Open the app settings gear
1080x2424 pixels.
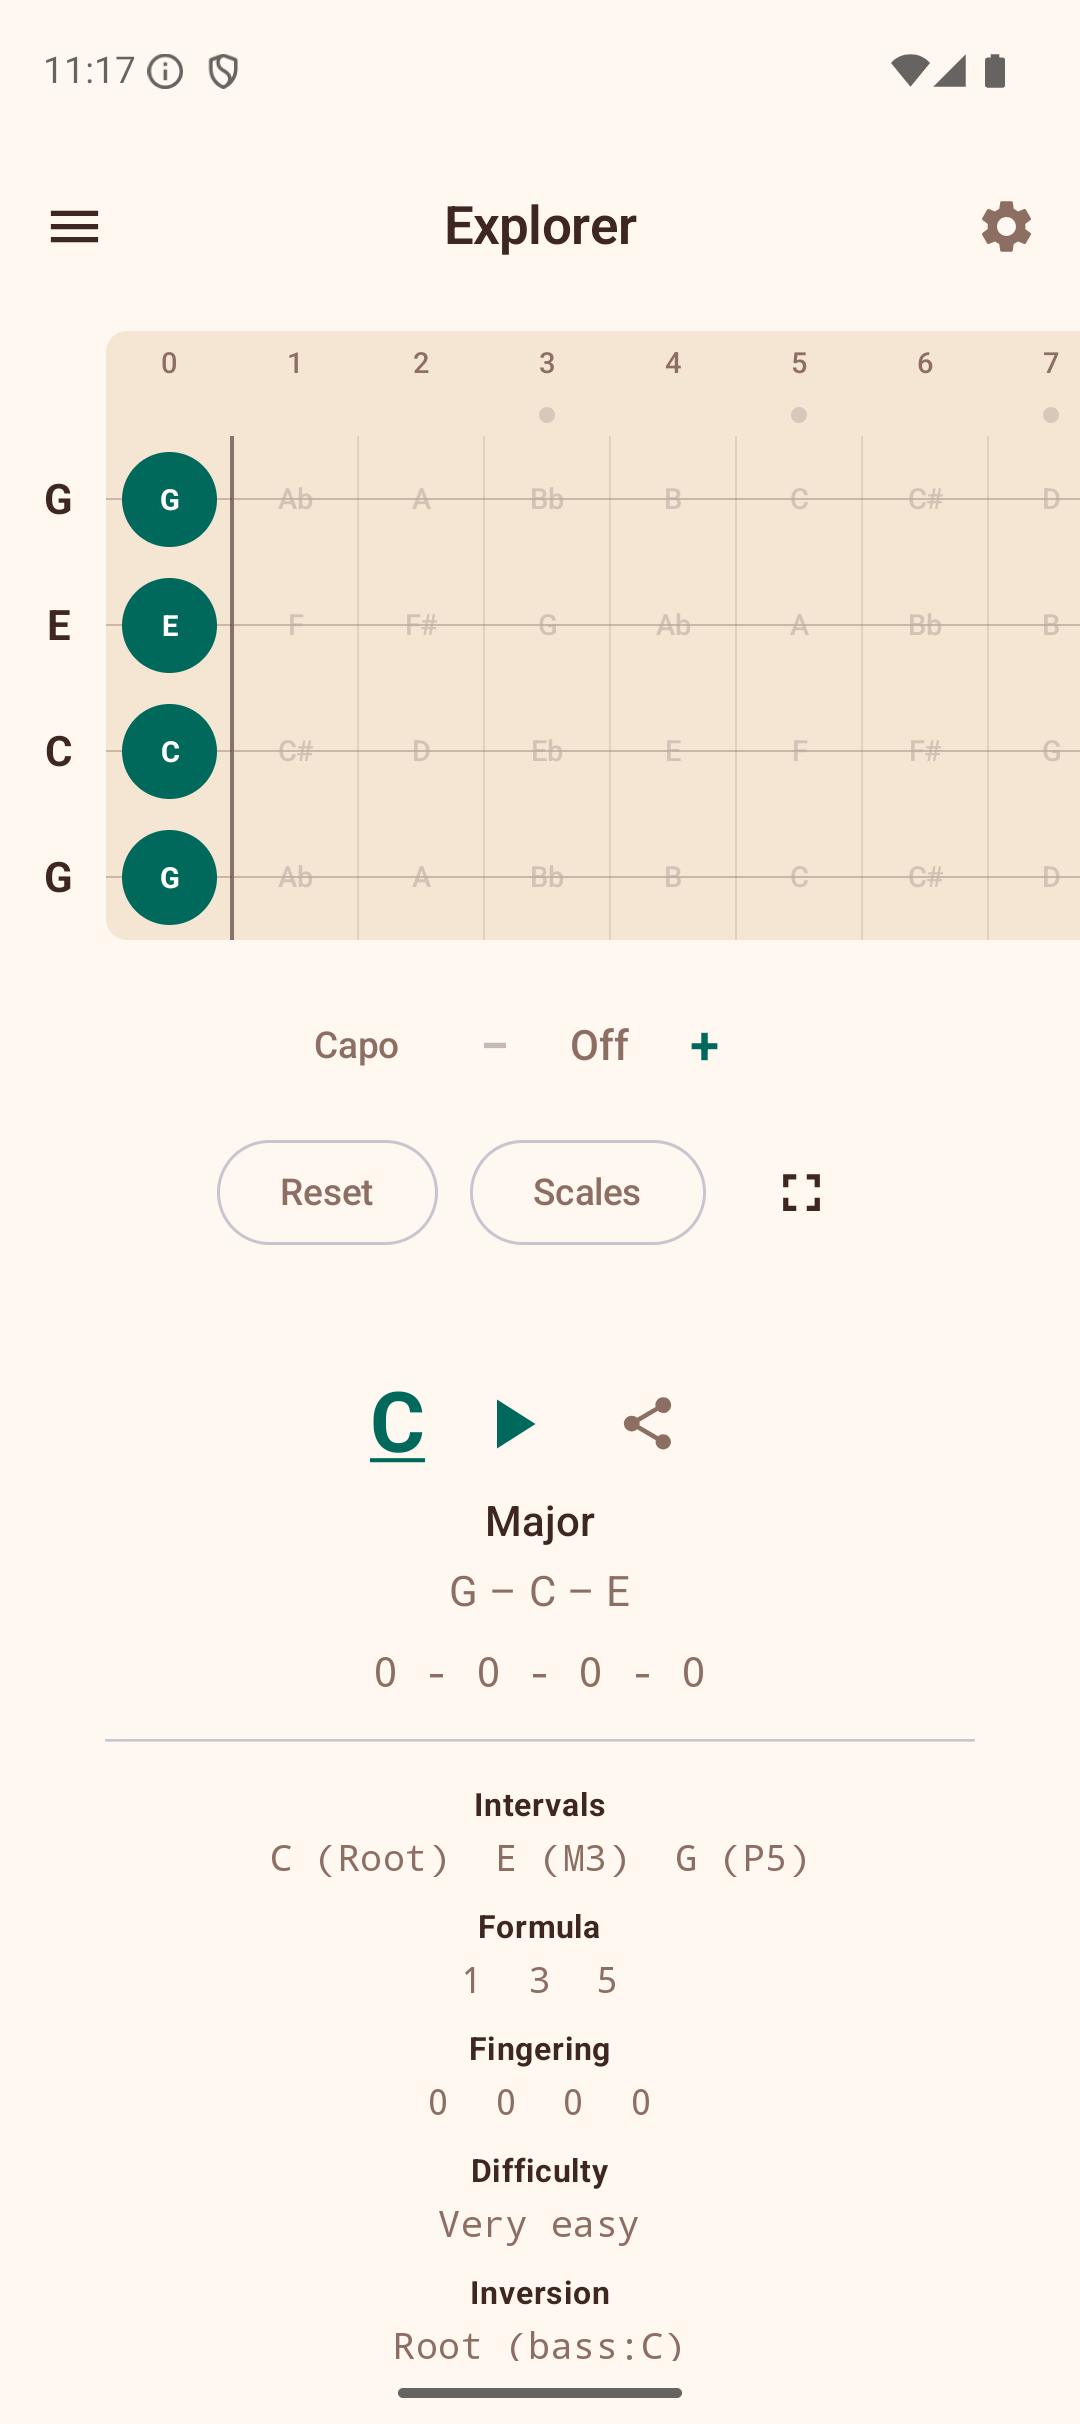tap(1005, 226)
